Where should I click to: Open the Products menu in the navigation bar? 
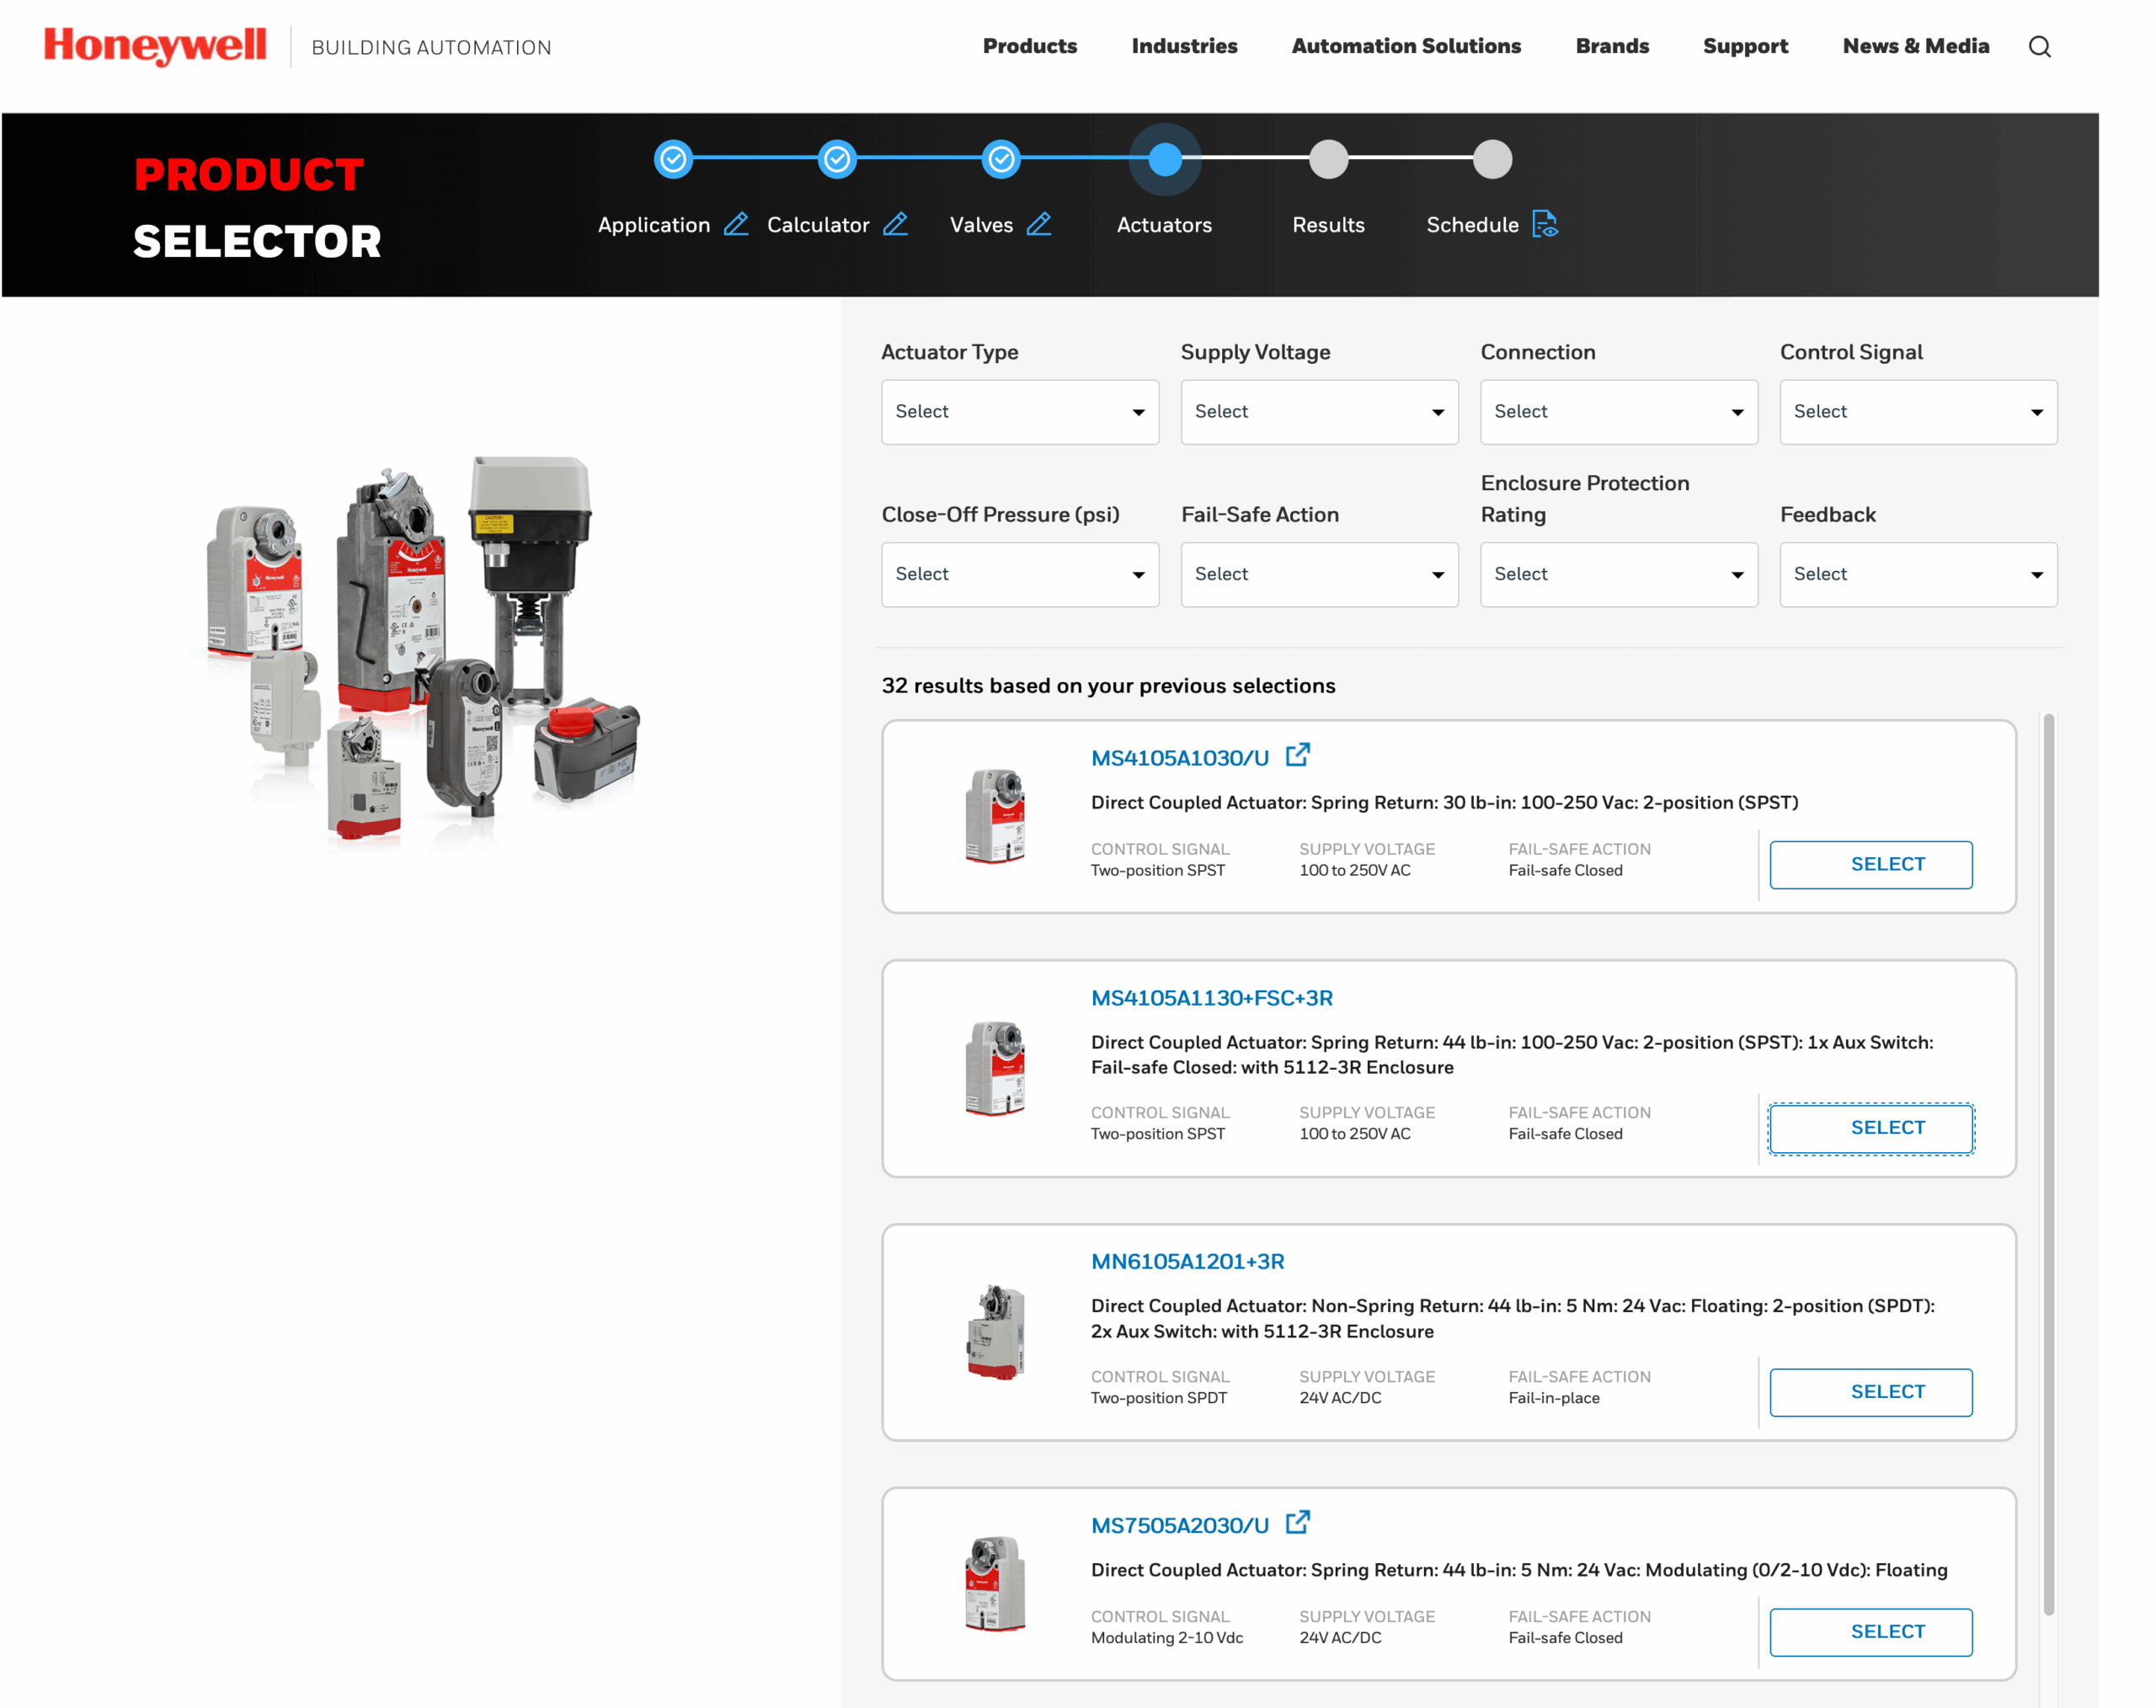pos(1029,46)
